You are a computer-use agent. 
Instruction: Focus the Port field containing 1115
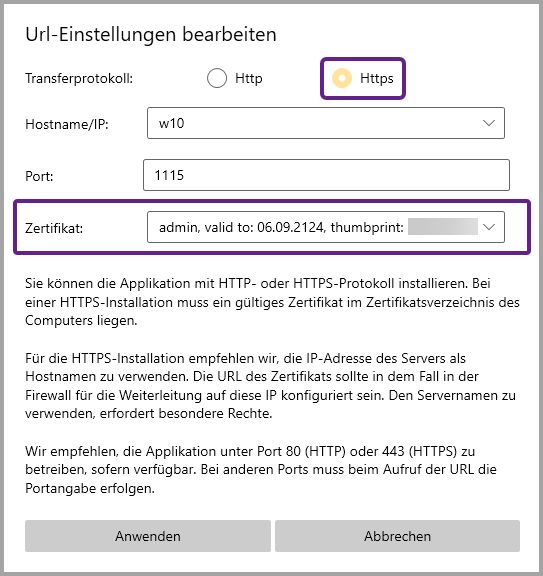(326, 175)
